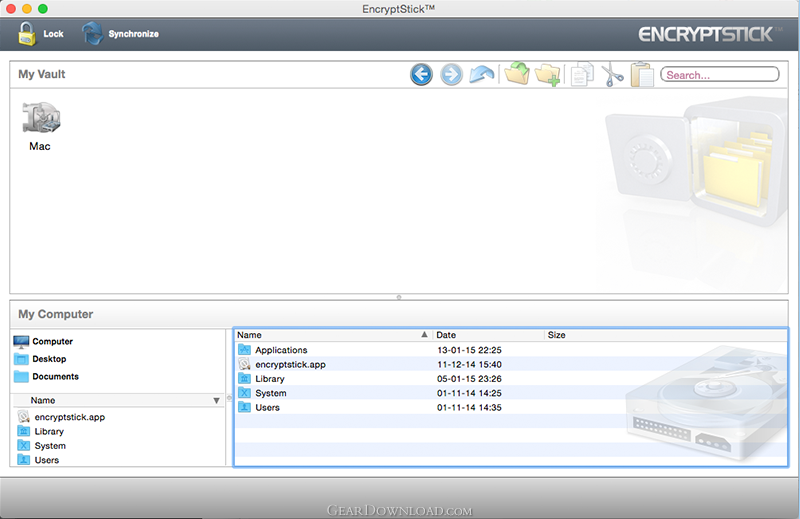
Task: Click the Applications folder icon in list
Action: (244, 350)
